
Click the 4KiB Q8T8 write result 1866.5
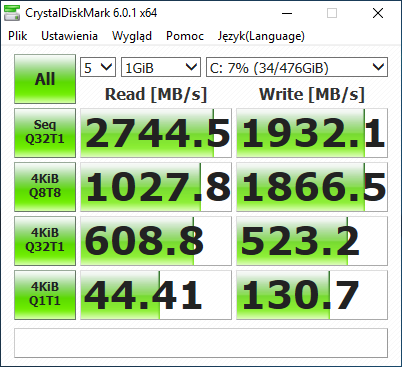coord(312,187)
